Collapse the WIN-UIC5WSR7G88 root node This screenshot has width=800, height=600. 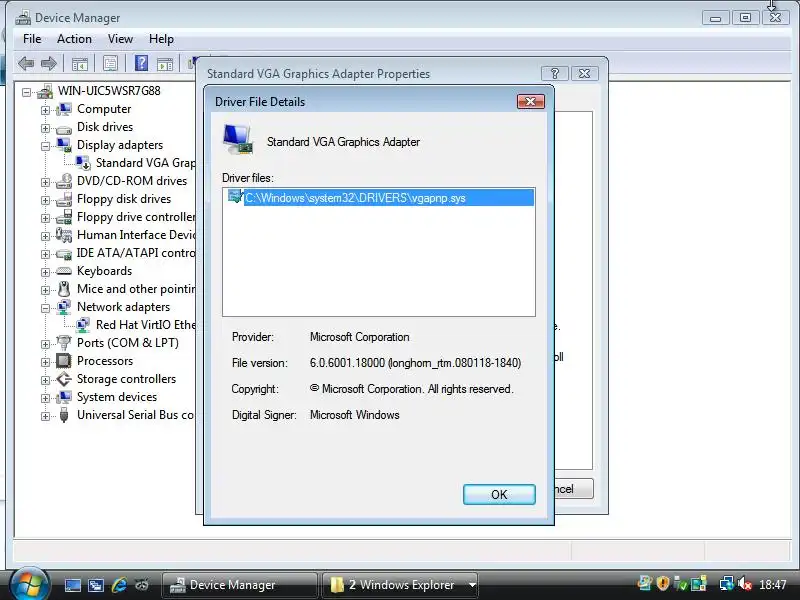[27, 92]
